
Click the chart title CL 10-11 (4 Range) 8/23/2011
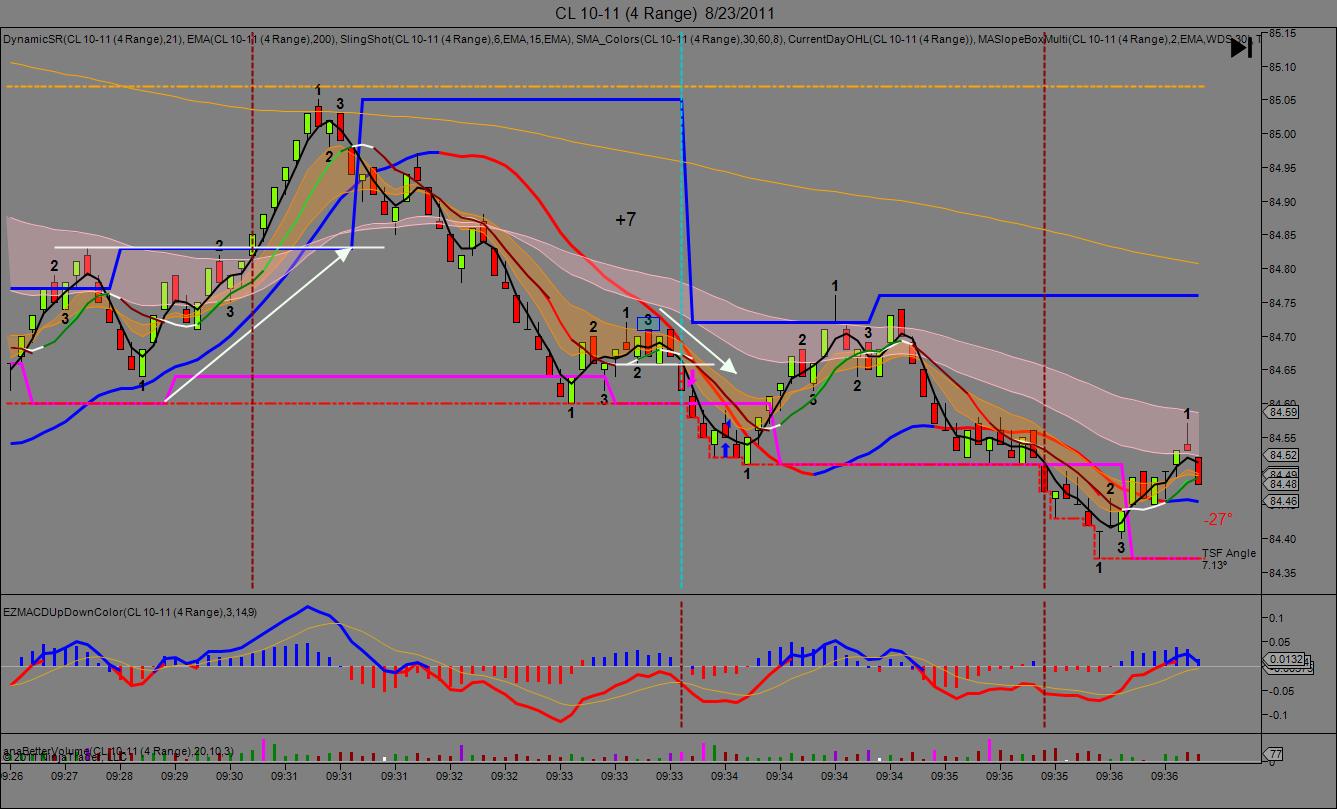[x=664, y=13]
